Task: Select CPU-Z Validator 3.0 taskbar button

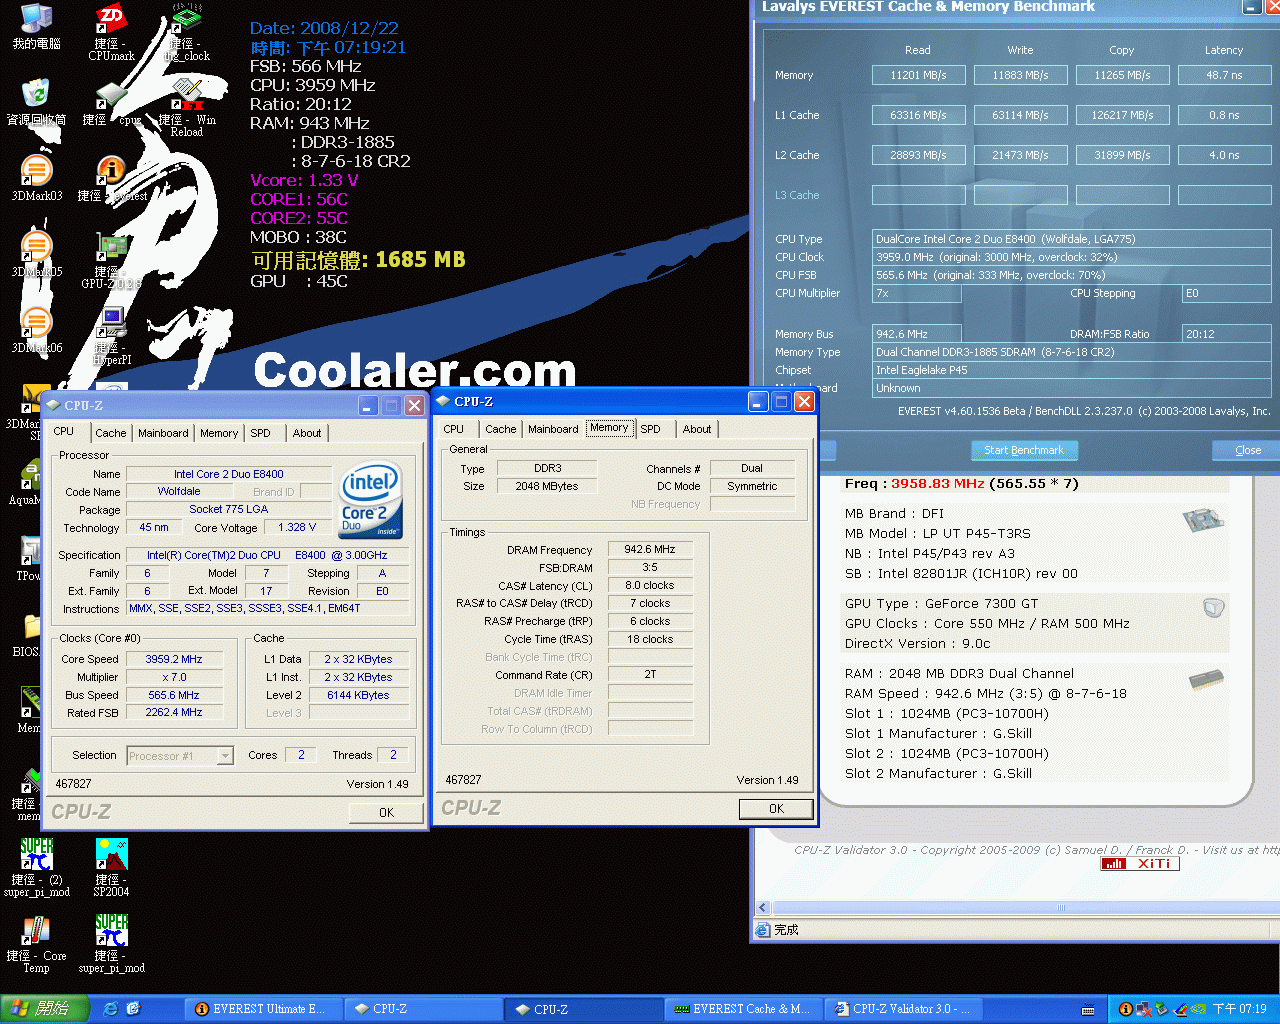Action: point(905,1009)
